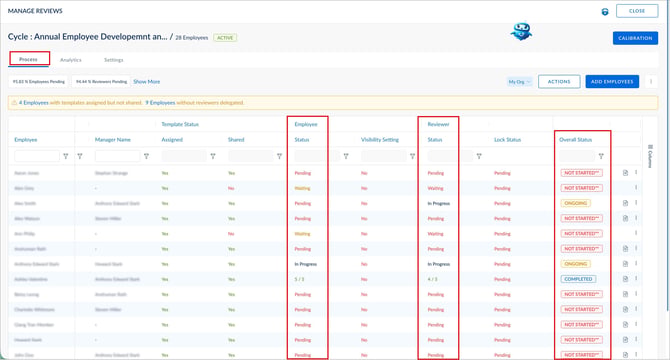
Task: Select the Employees Pending percentage chip
Action: [x=38, y=82]
